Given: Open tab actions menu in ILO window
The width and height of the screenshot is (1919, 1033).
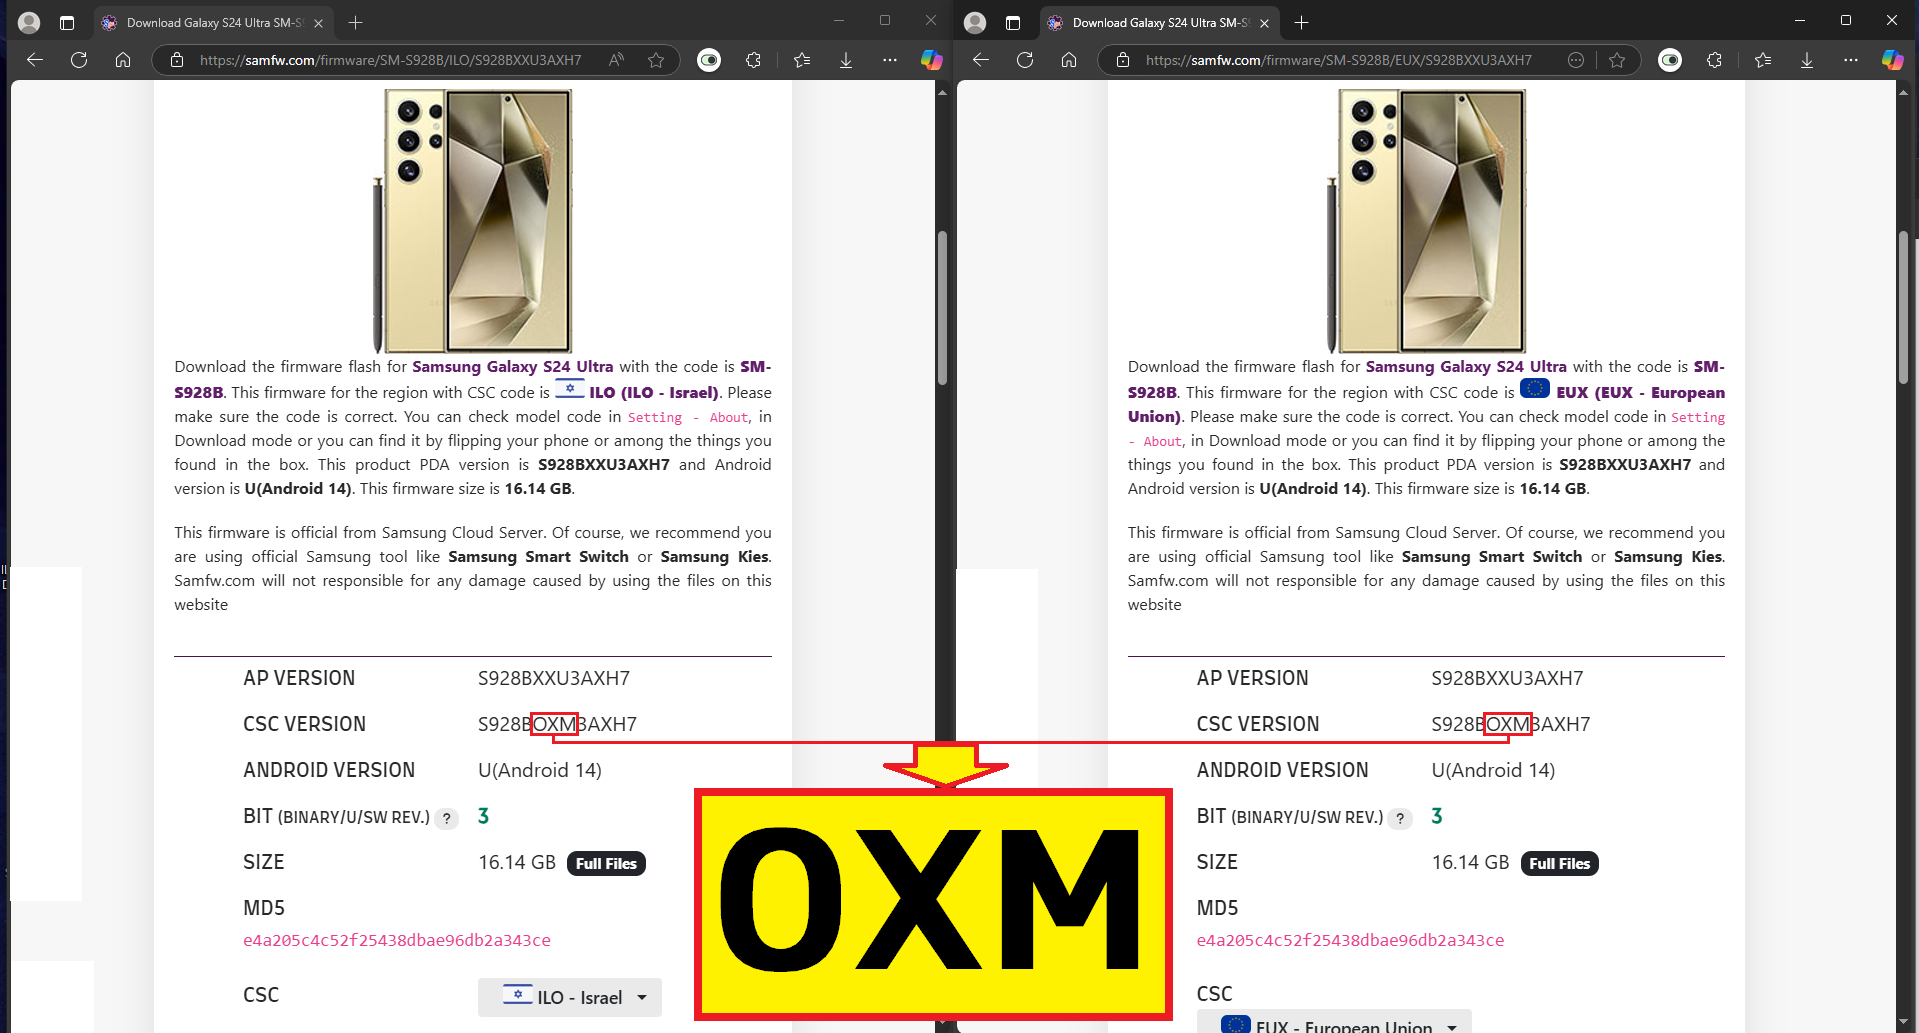Looking at the screenshot, I should pos(67,22).
